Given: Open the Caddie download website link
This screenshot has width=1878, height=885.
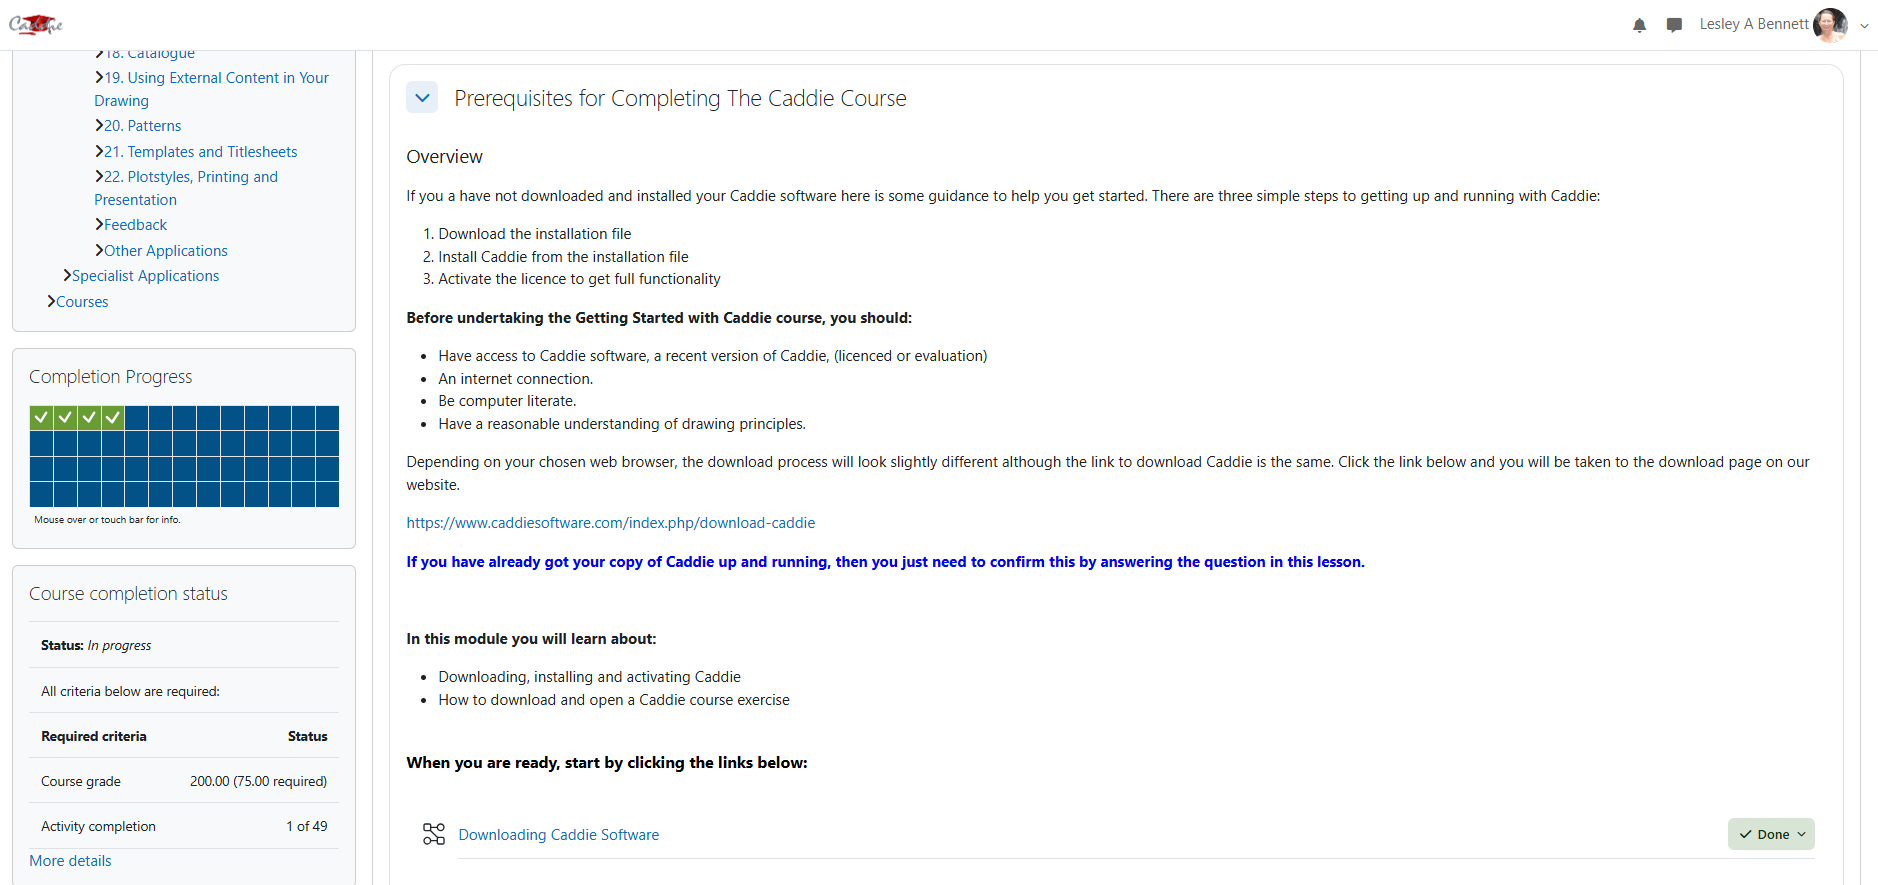Looking at the screenshot, I should [x=610, y=523].
